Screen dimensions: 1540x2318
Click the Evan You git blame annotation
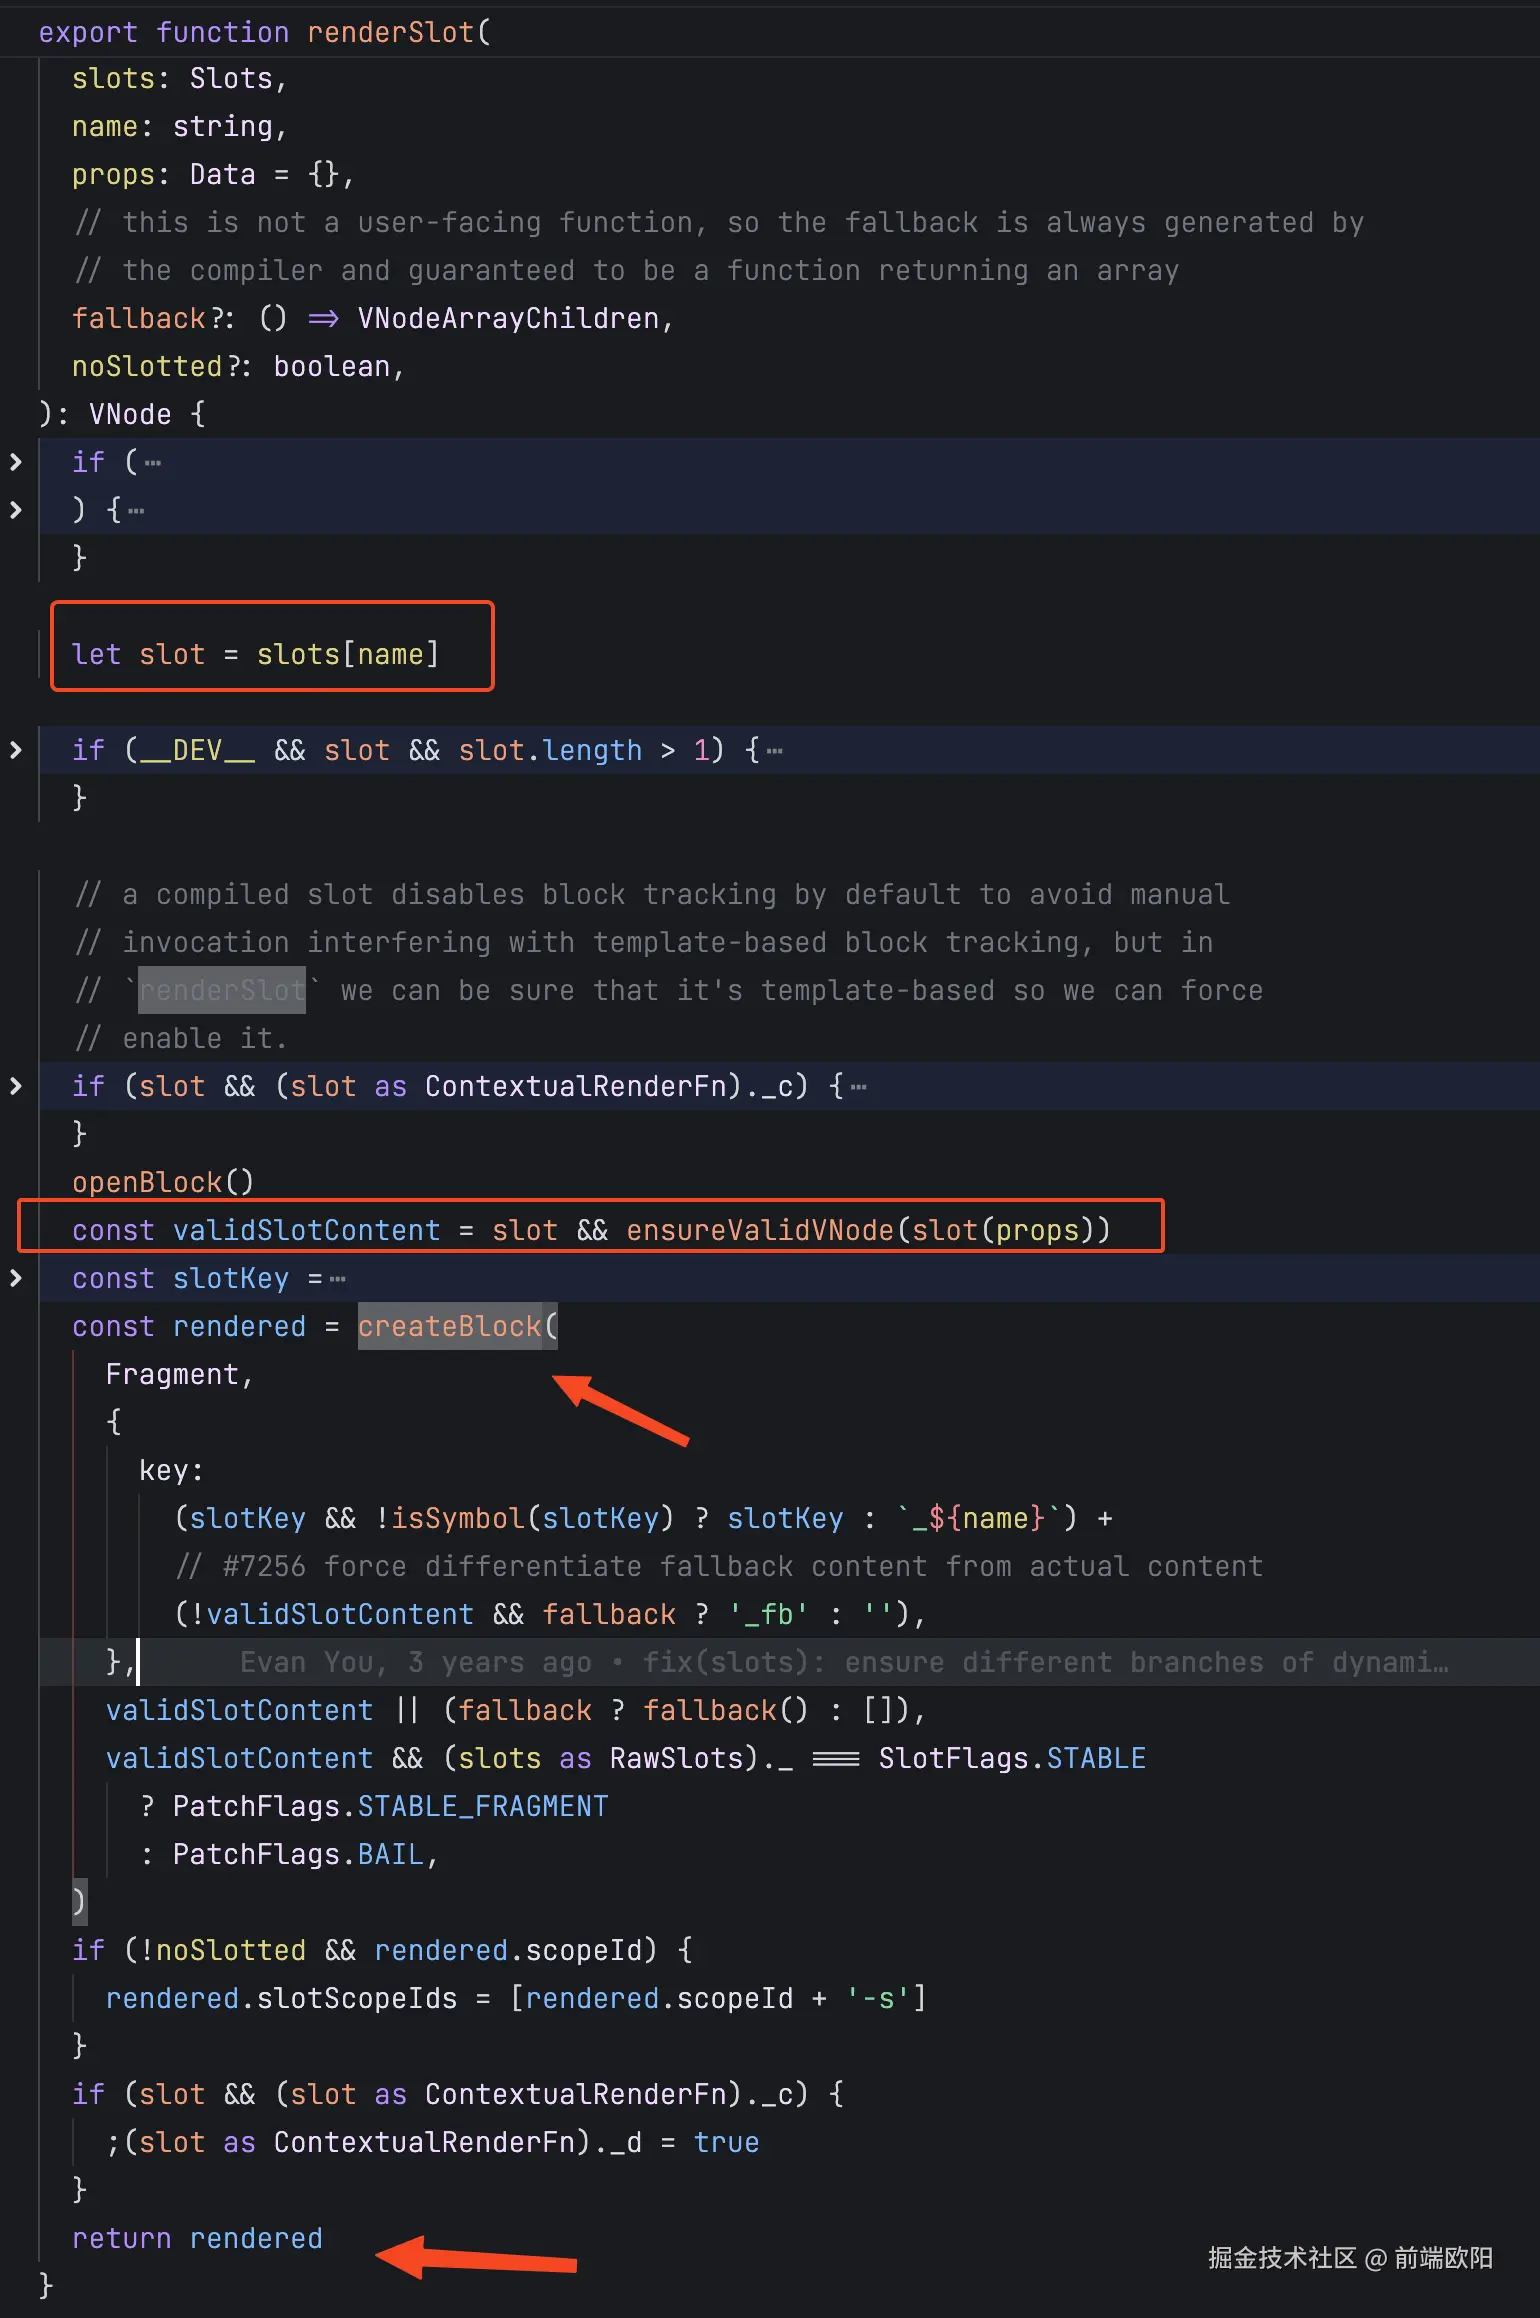tap(844, 1662)
